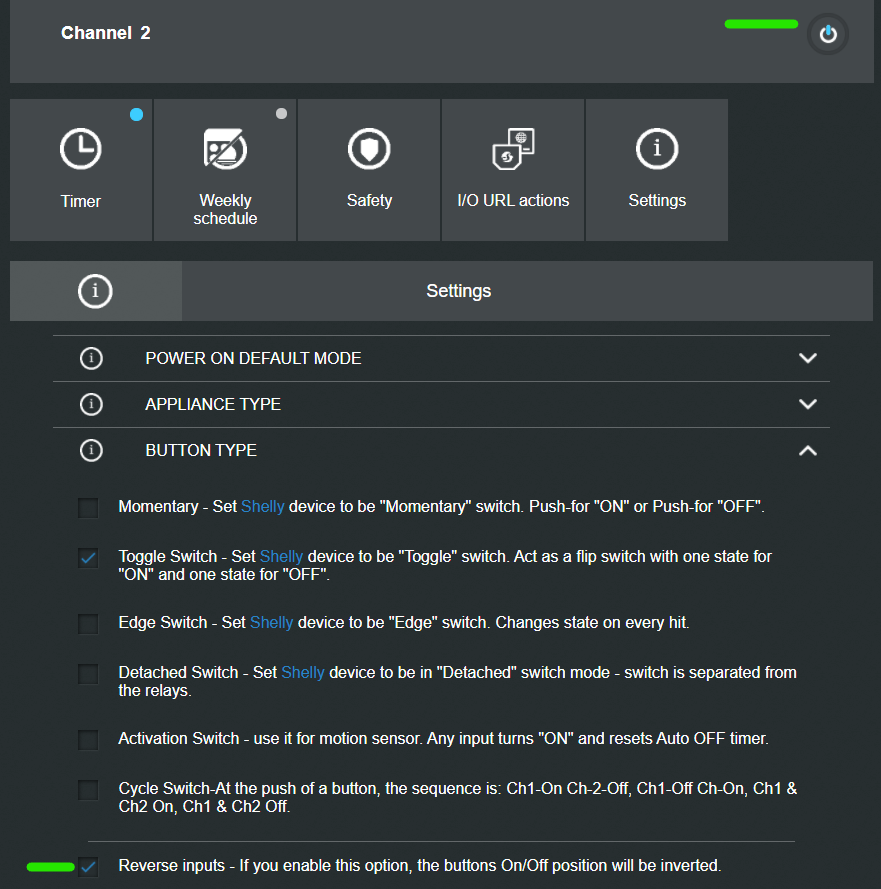The height and width of the screenshot is (889, 881).
Task: Select the Detached Switch checkbox
Action: click(x=89, y=674)
